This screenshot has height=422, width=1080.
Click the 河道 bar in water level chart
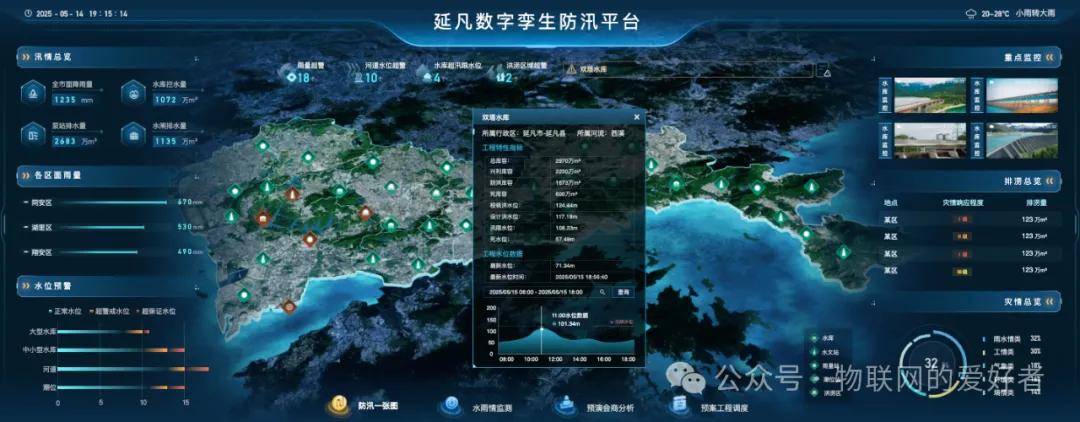133,369
